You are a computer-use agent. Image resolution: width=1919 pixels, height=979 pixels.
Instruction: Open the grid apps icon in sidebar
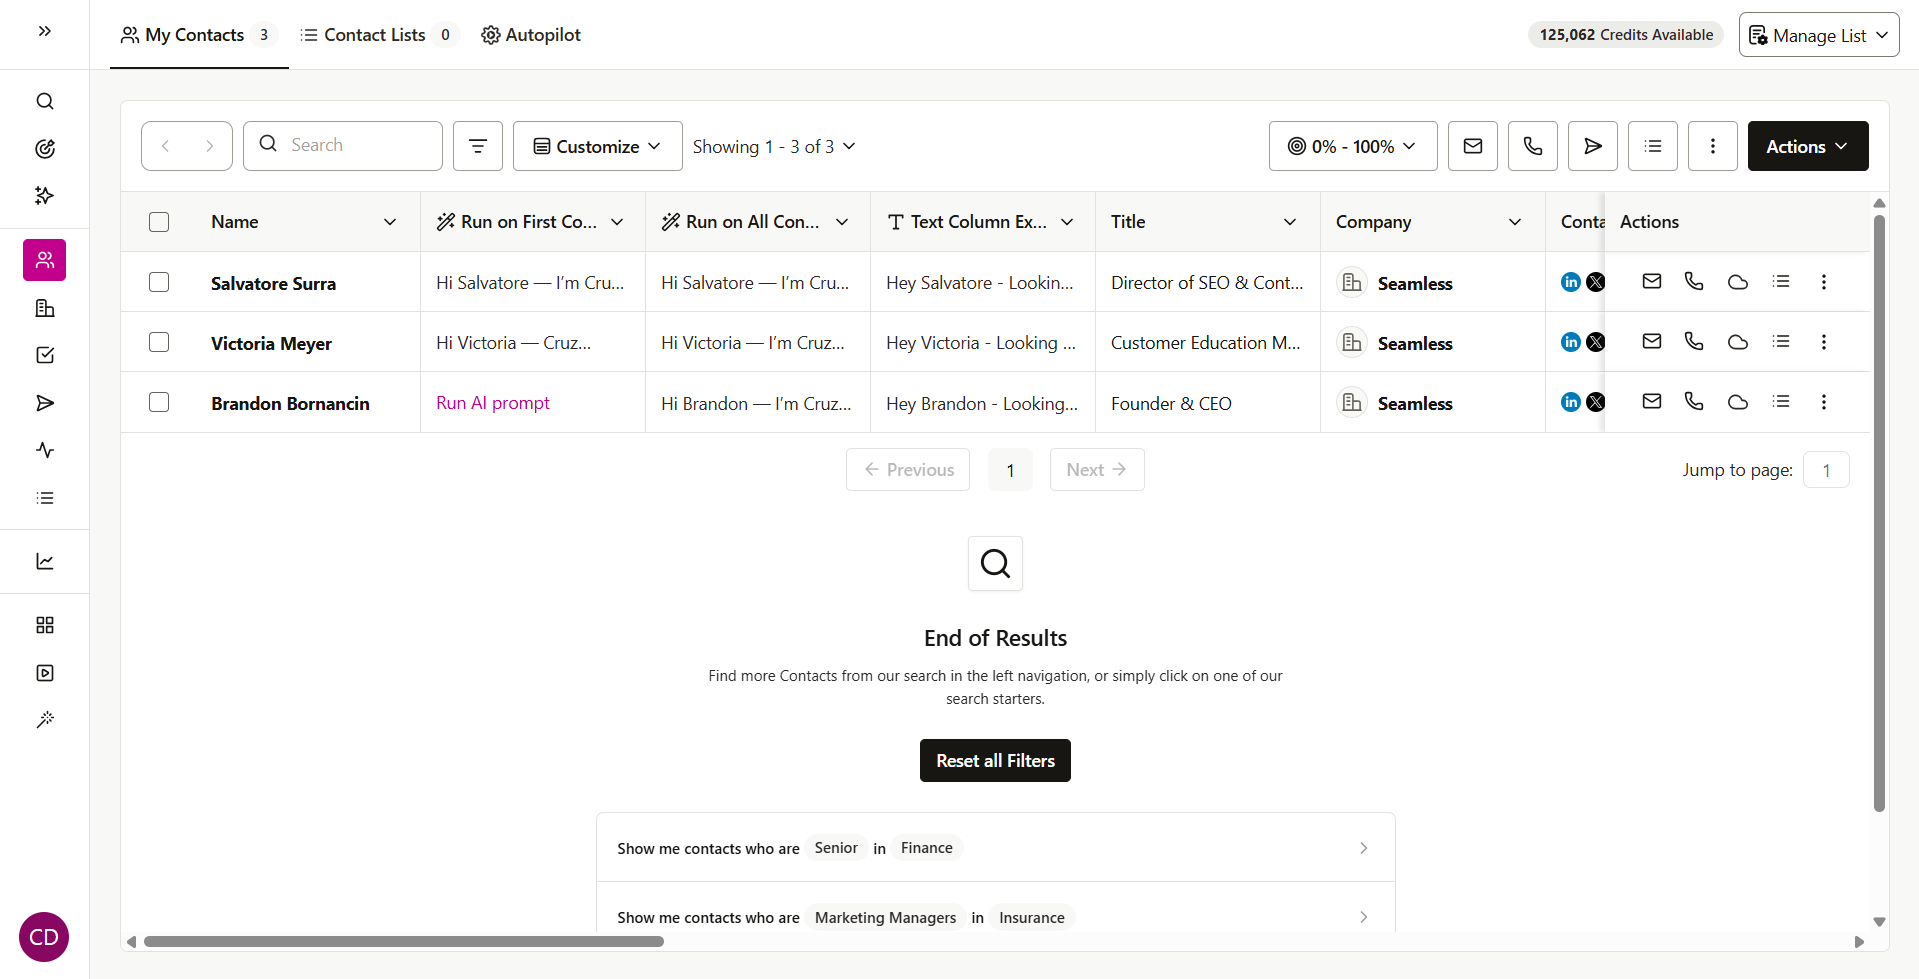(45, 625)
